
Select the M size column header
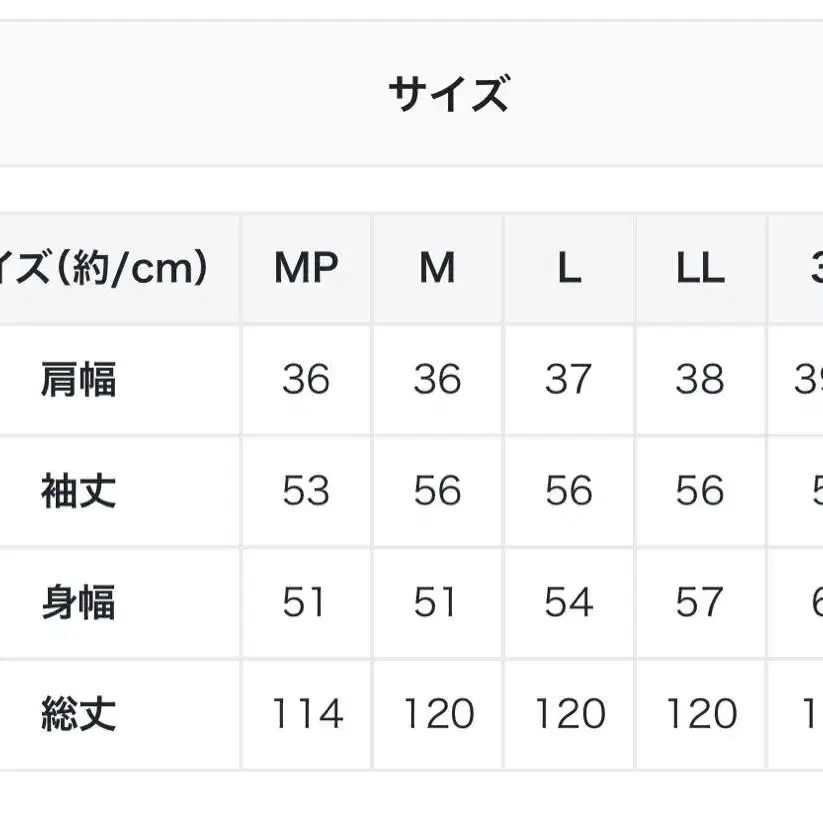point(437,268)
